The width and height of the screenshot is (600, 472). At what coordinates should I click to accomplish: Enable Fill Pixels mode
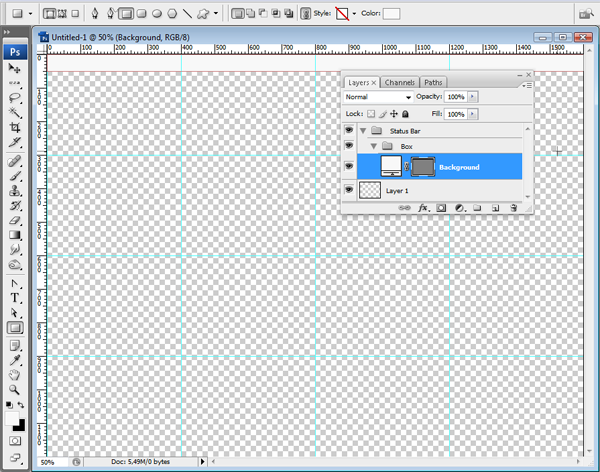click(x=75, y=14)
